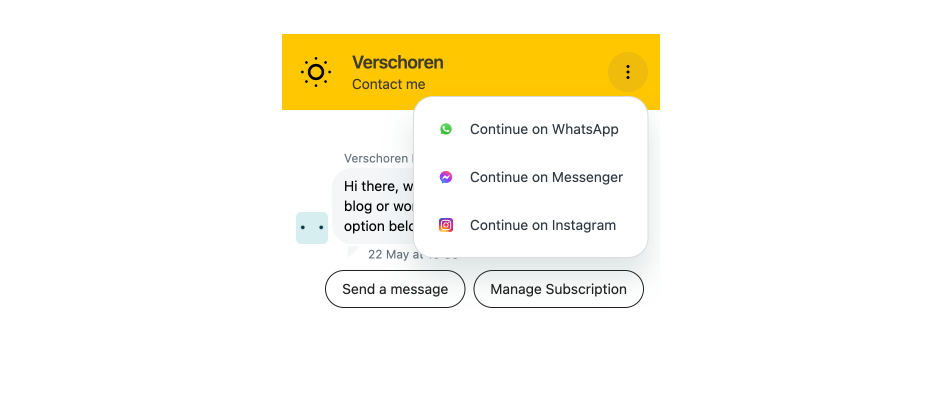Click the Verschoren sender name above message
942x417 pixels.
[x=376, y=159]
